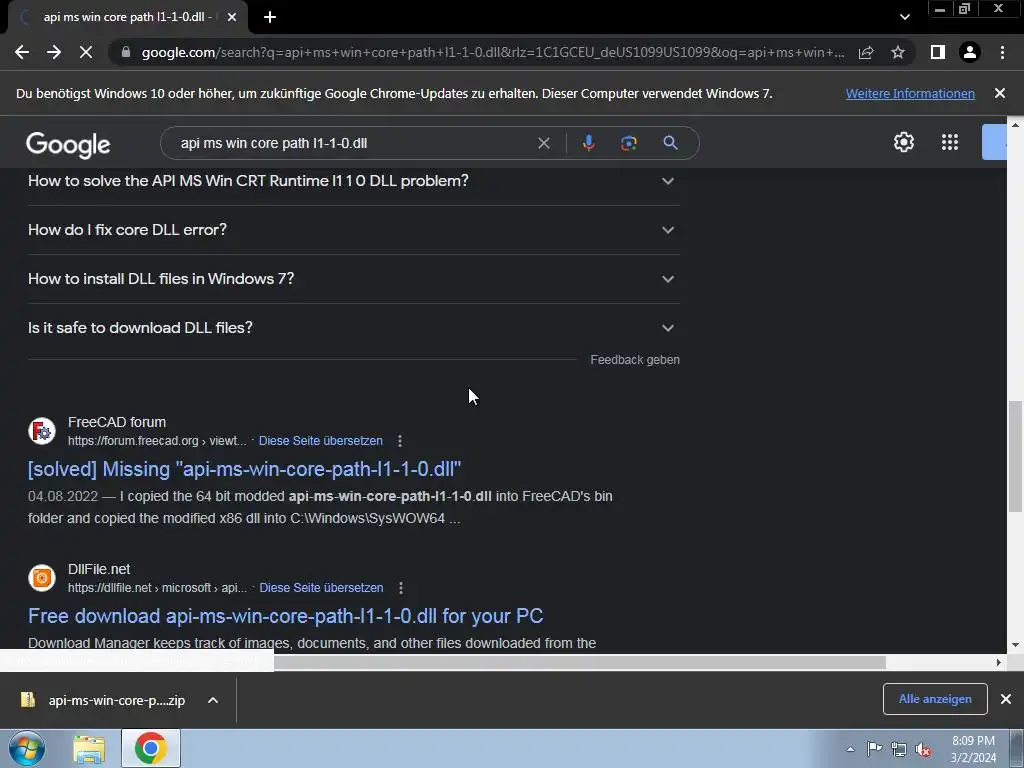1024x768 pixels.
Task: Dismiss the Windows 10 update notice
Action: pos(999,93)
